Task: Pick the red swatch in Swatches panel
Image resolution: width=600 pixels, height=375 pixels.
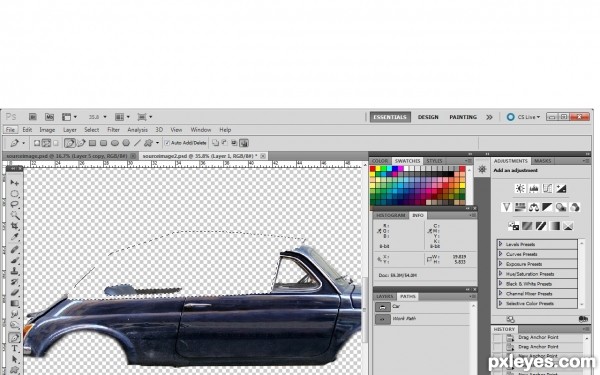Action: point(373,169)
